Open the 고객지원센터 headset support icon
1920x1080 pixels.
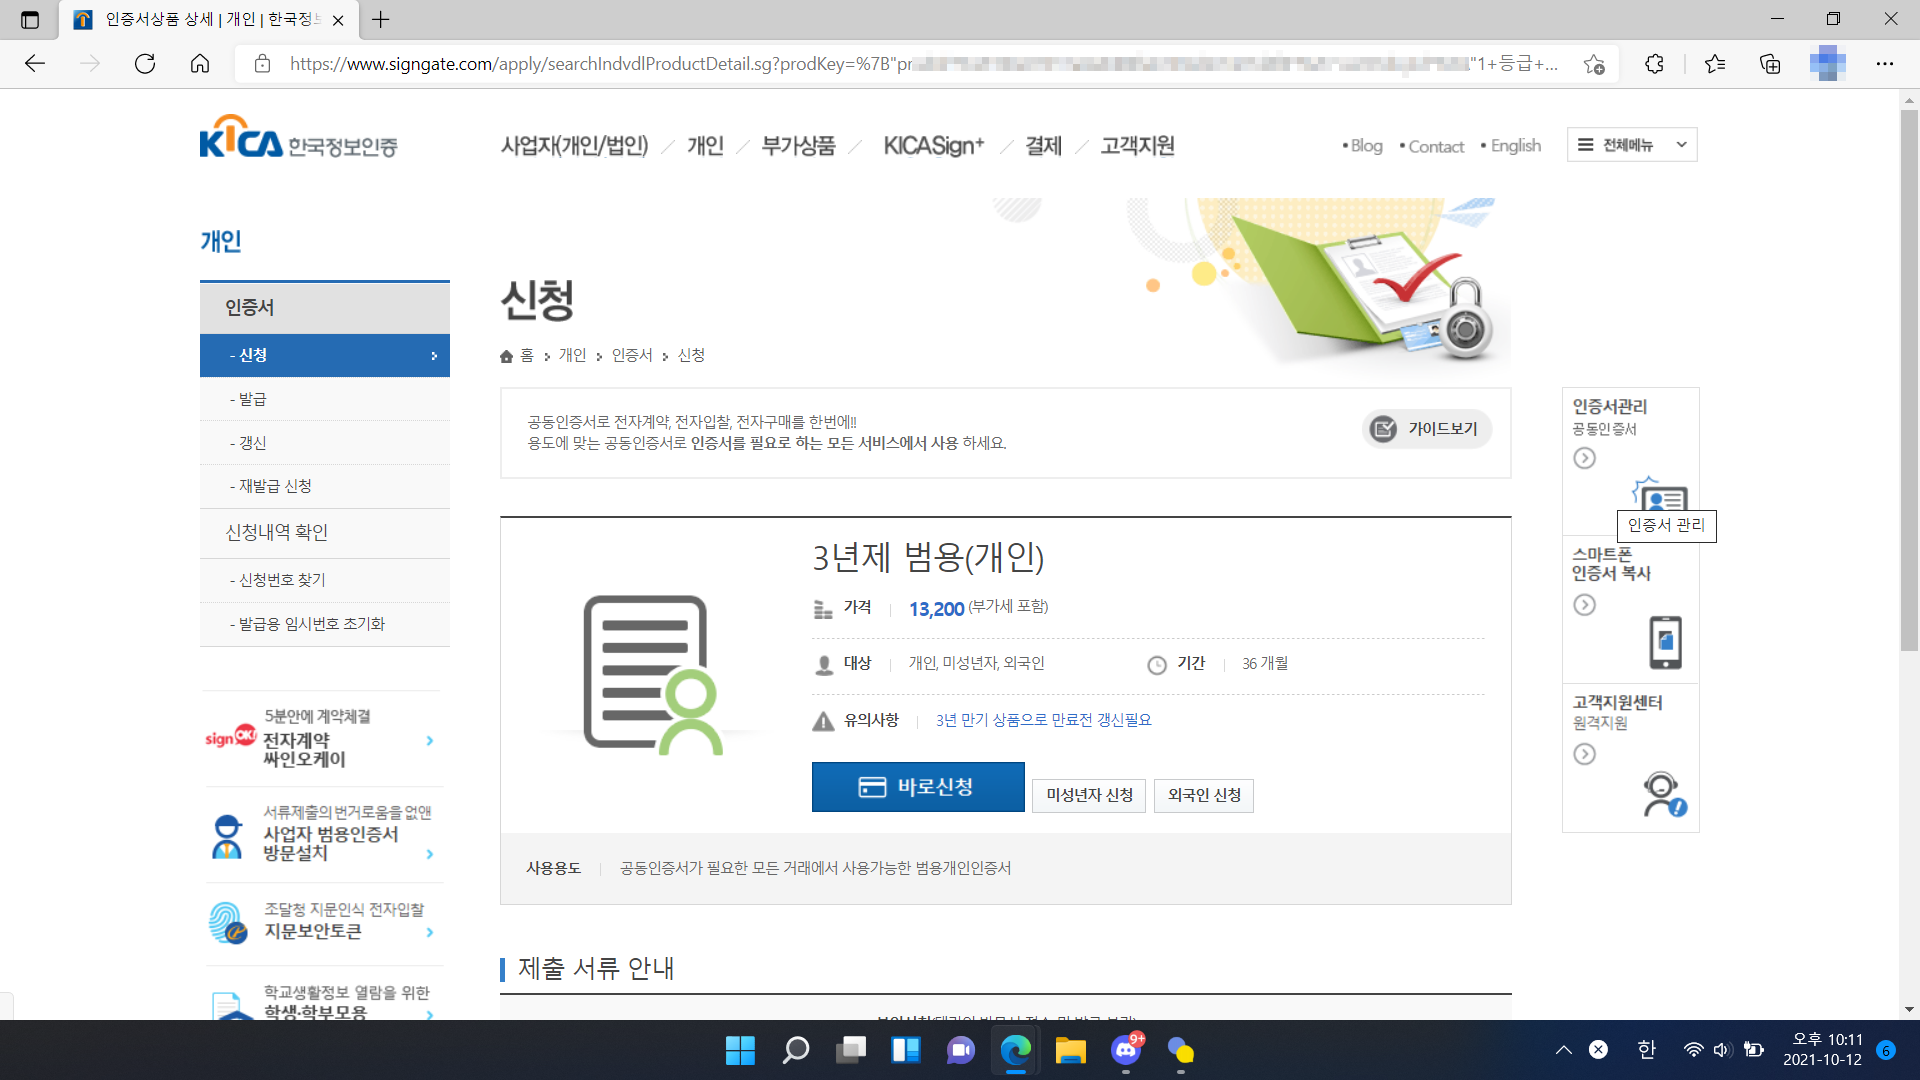1663,794
